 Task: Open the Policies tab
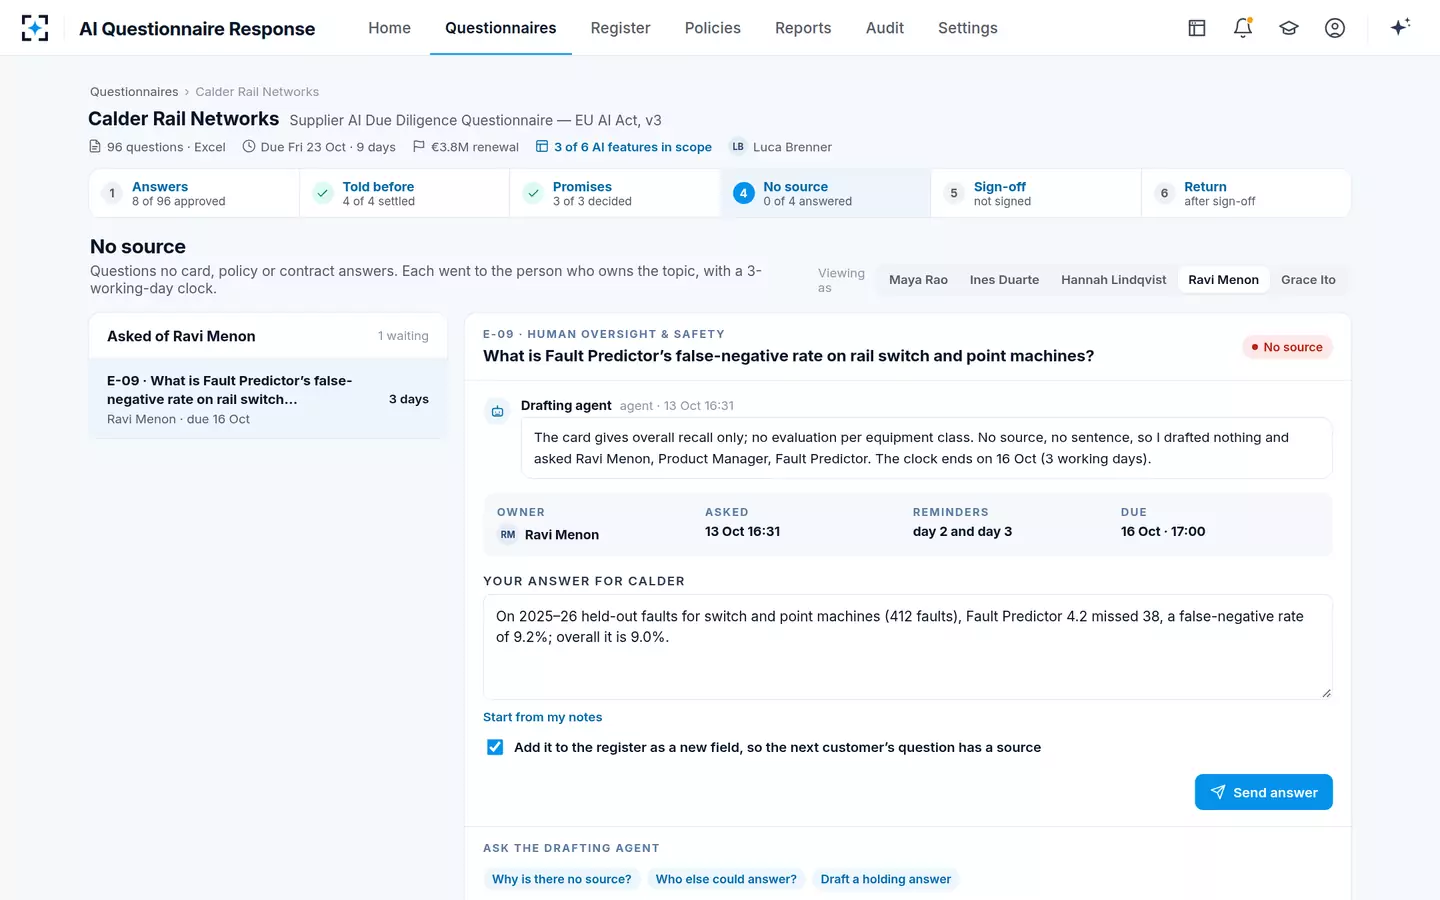pos(713,28)
